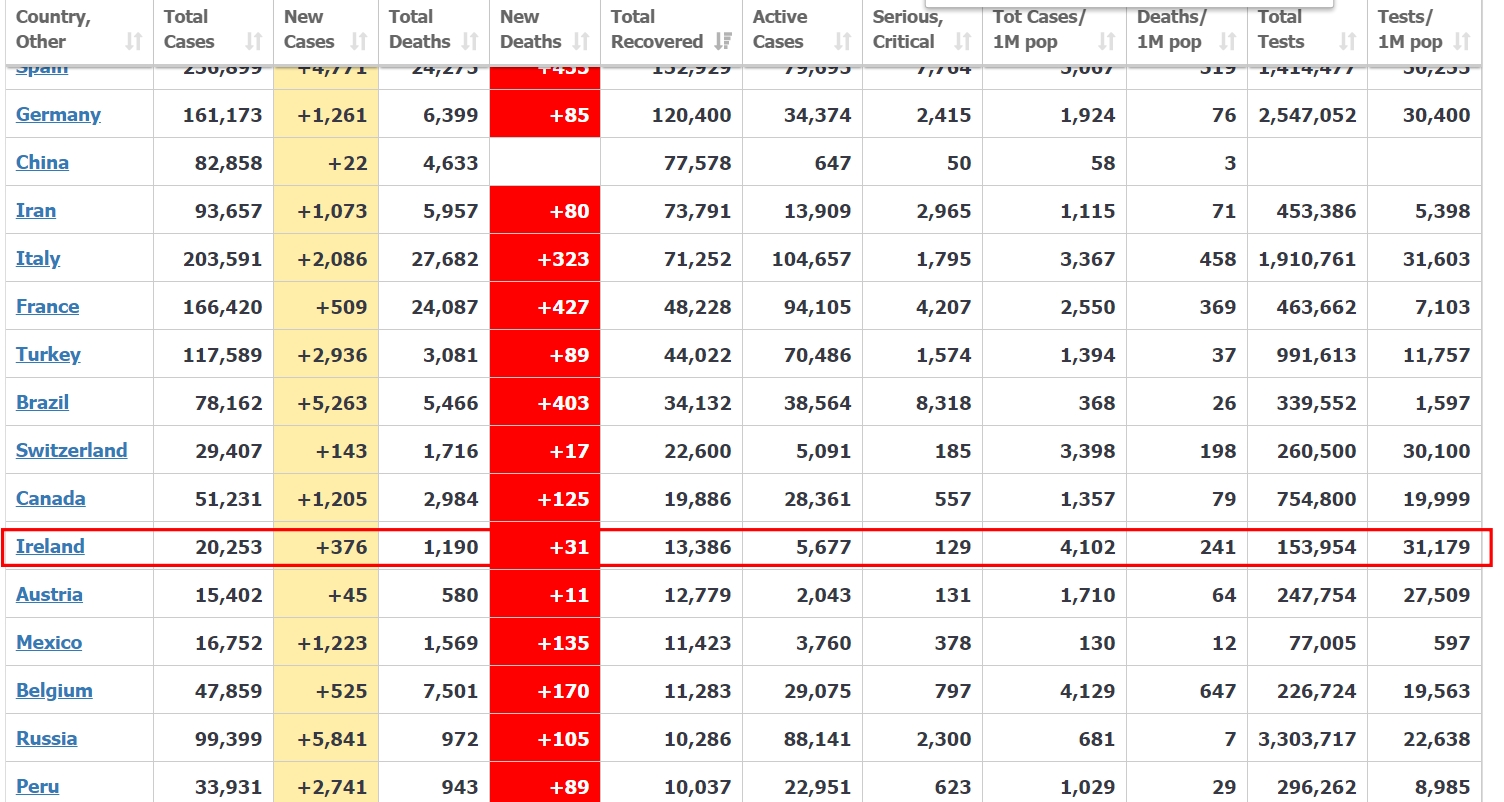Click Serious, Critical sort arrows
1504x802 pixels.
click(963, 42)
